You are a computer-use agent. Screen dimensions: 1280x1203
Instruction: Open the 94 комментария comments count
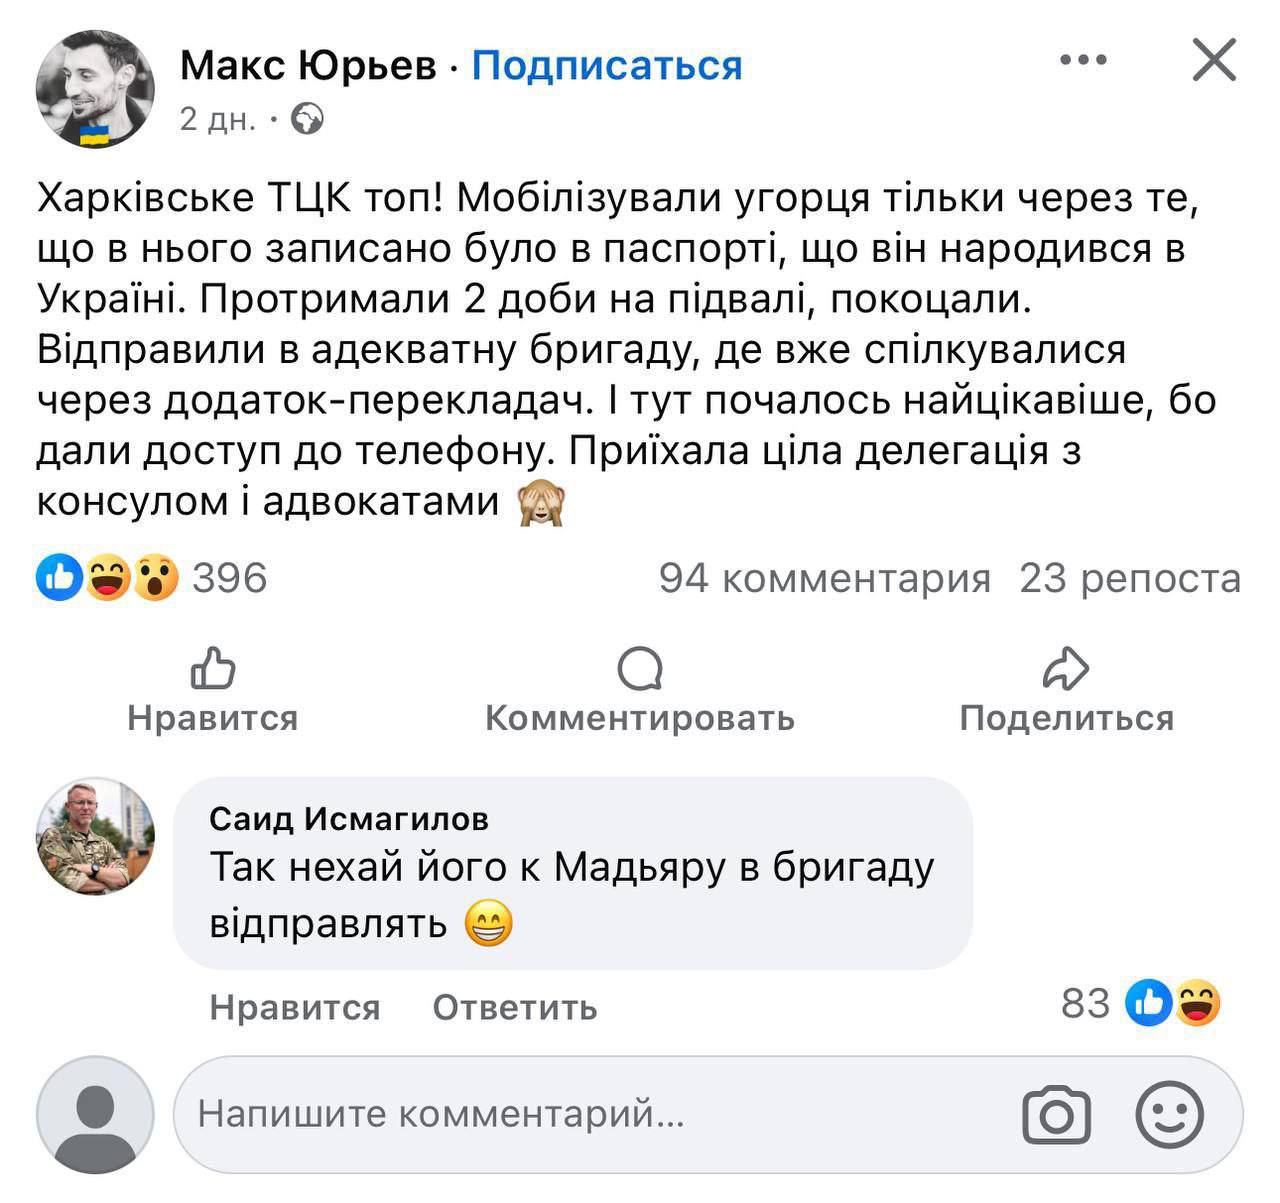pyautogui.click(x=824, y=578)
